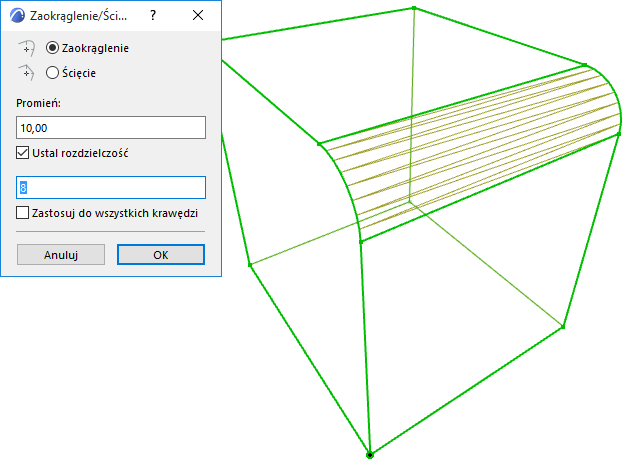Uncheck Ustal rozdzielczość checkbox
The height and width of the screenshot is (462, 625).
click(x=23, y=153)
